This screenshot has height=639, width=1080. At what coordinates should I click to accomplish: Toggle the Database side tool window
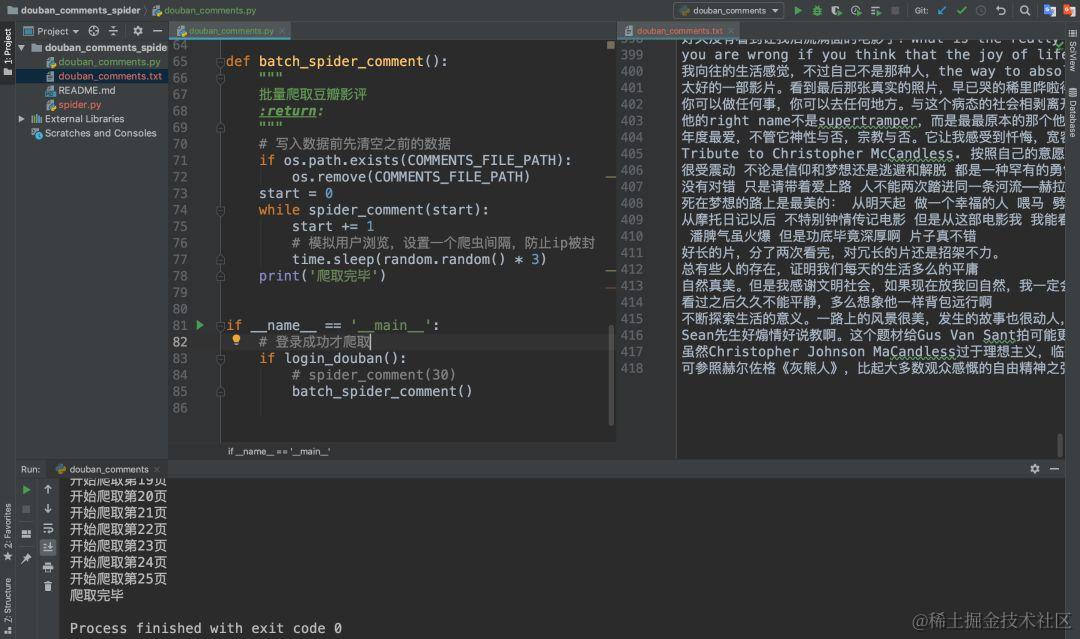1072,112
